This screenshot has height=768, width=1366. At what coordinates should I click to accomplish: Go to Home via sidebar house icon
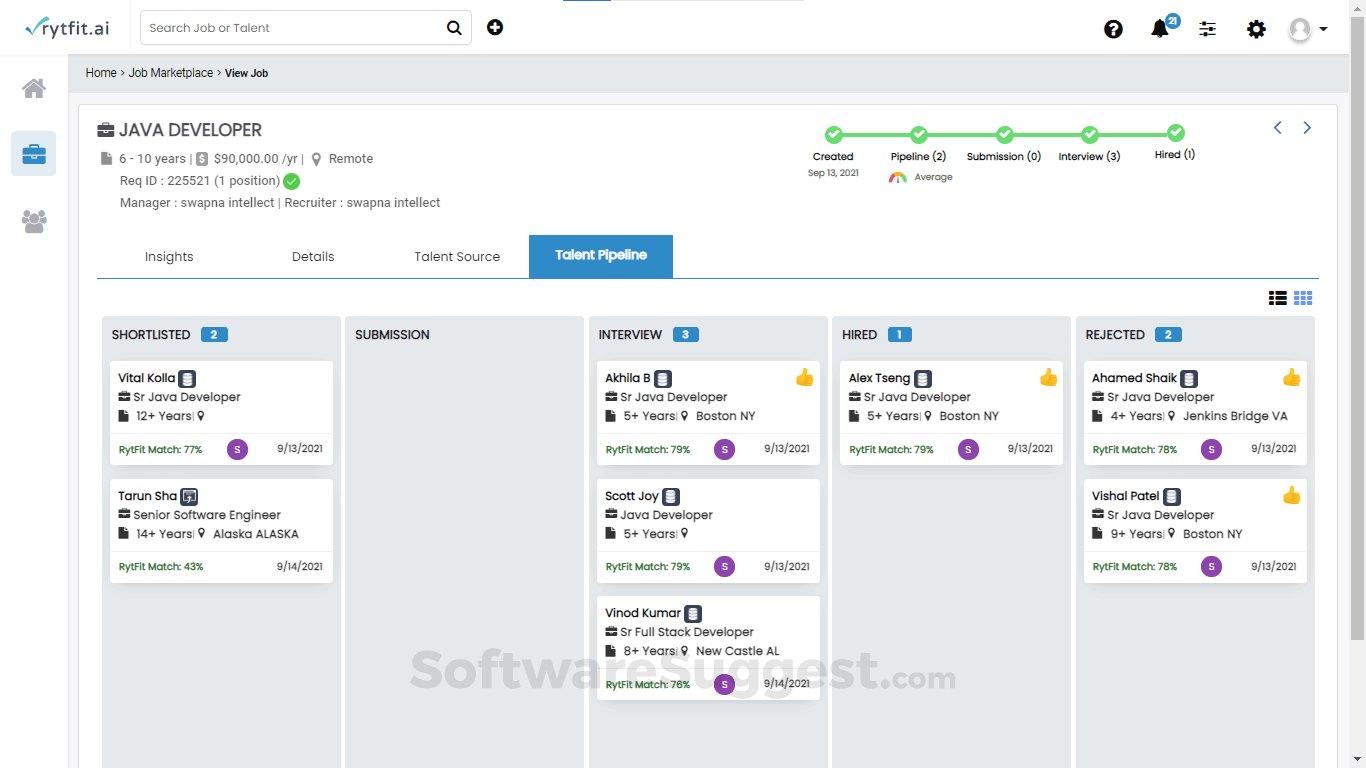34,88
